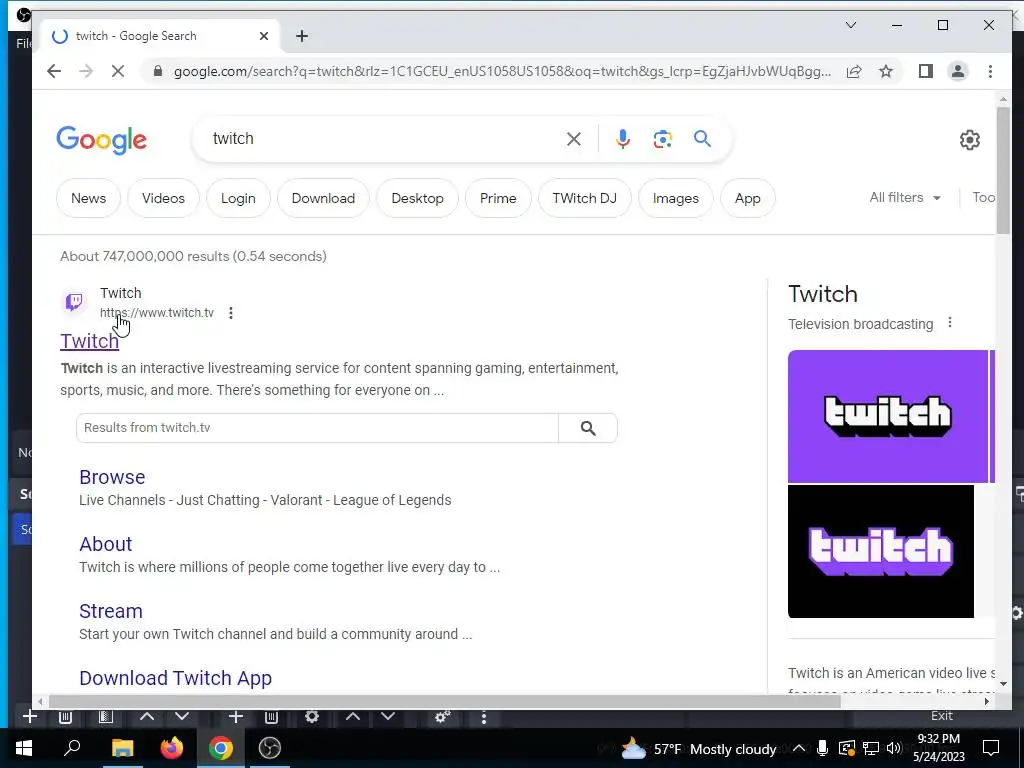Click the page's vertical scrollbar thumb
The image size is (1024, 768).
1003,170
